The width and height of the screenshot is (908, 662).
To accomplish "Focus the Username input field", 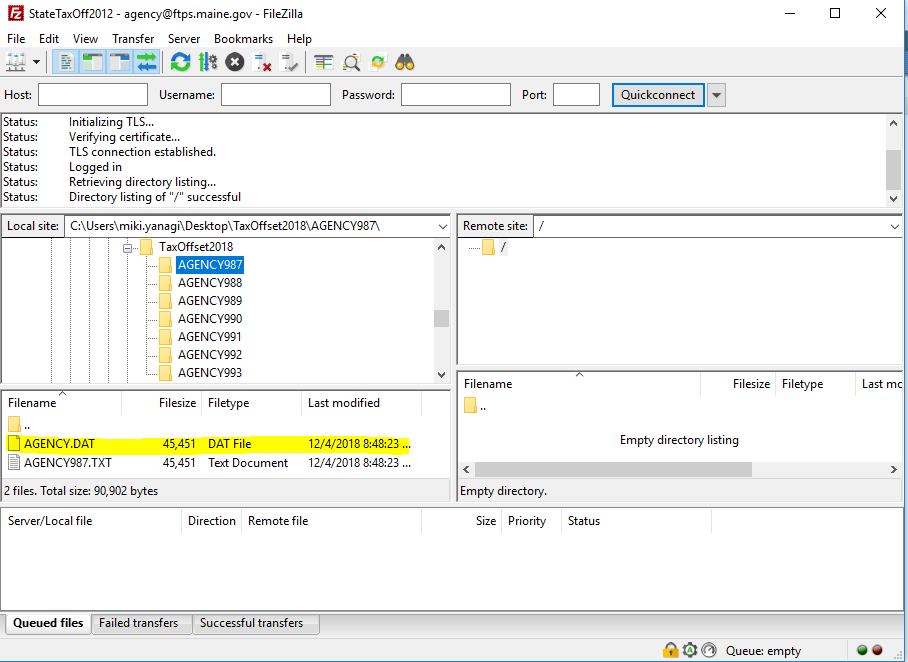I will [276, 95].
